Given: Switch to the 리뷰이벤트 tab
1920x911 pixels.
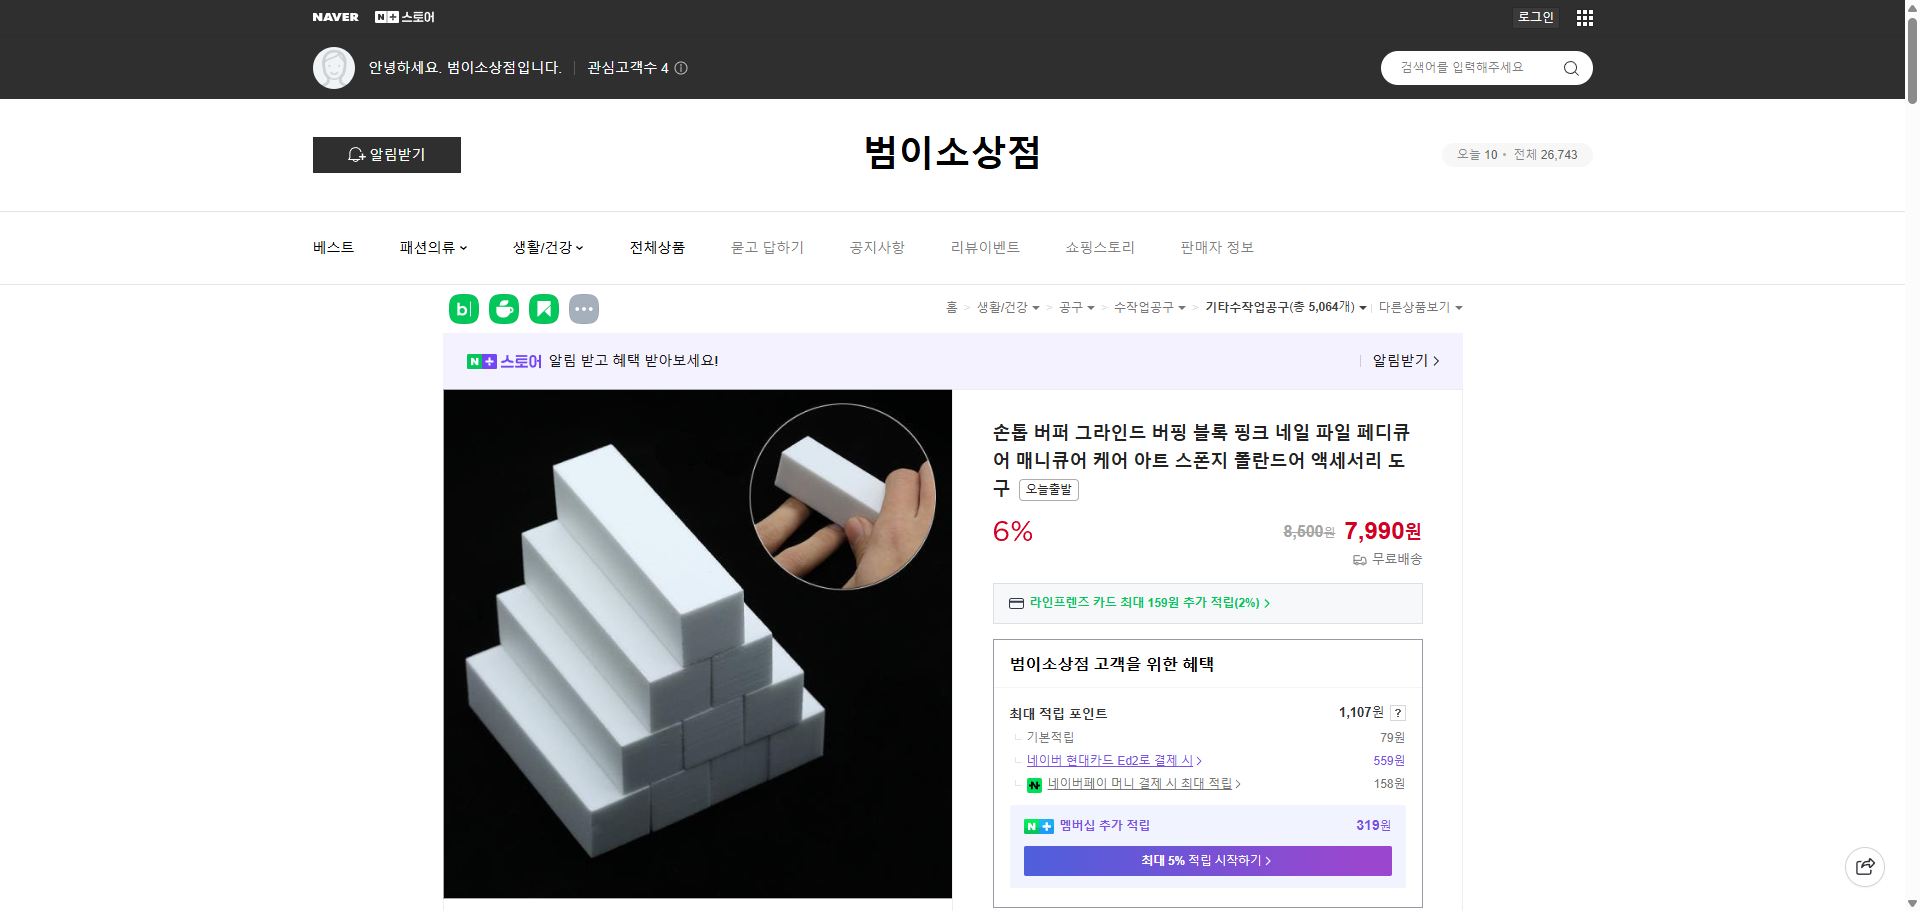Looking at the screenshot, I should coord(985,247).
